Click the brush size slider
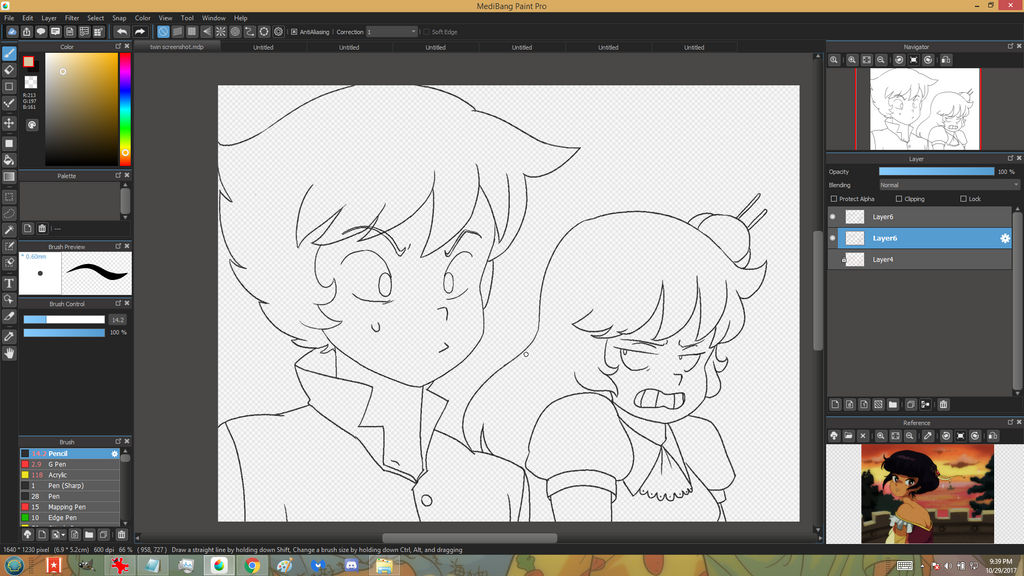 64,319
